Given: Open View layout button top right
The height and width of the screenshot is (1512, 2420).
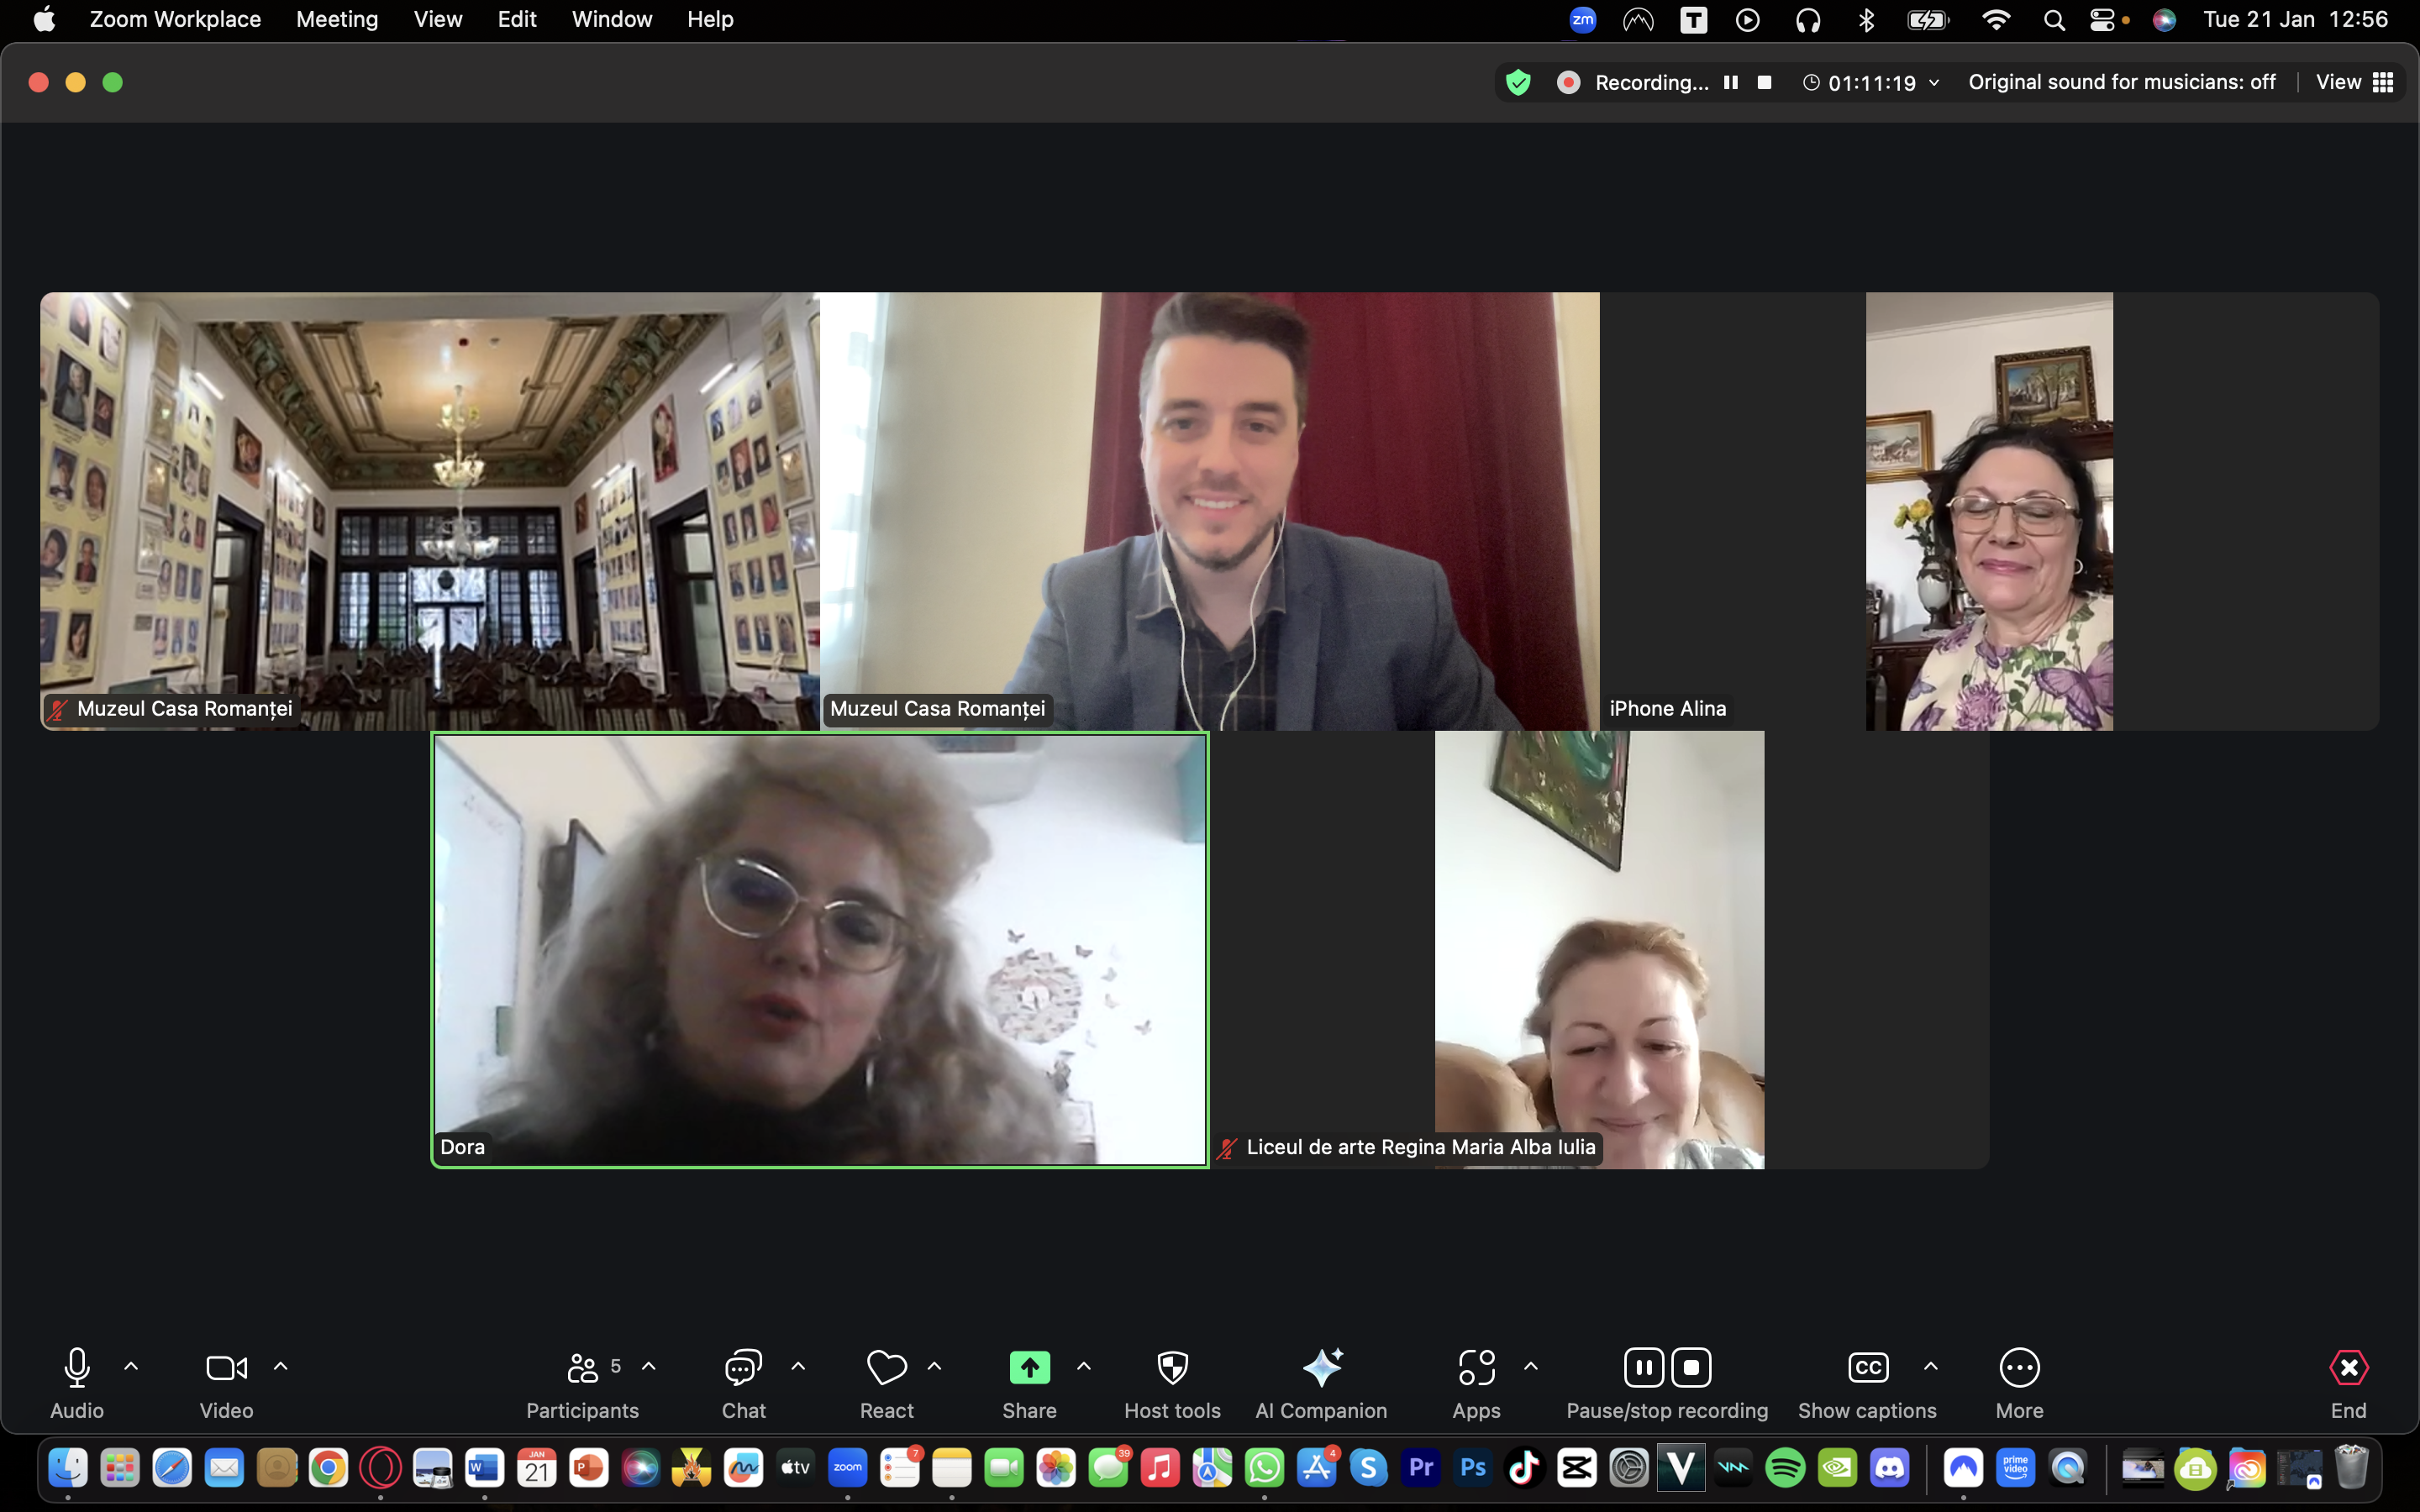Looking at the screenshot, I should point(2354,82).
